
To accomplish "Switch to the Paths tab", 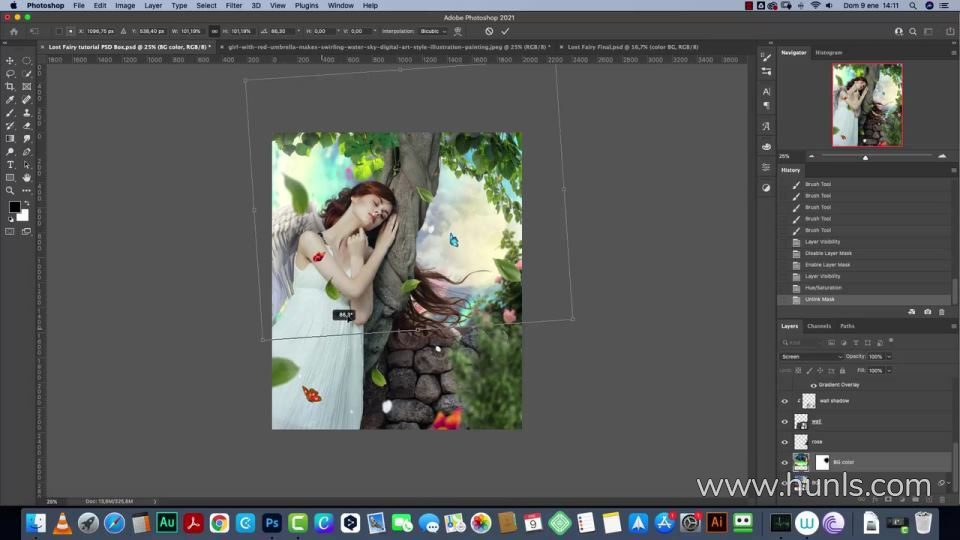I will pyautogui.click(x=847, y=326).
